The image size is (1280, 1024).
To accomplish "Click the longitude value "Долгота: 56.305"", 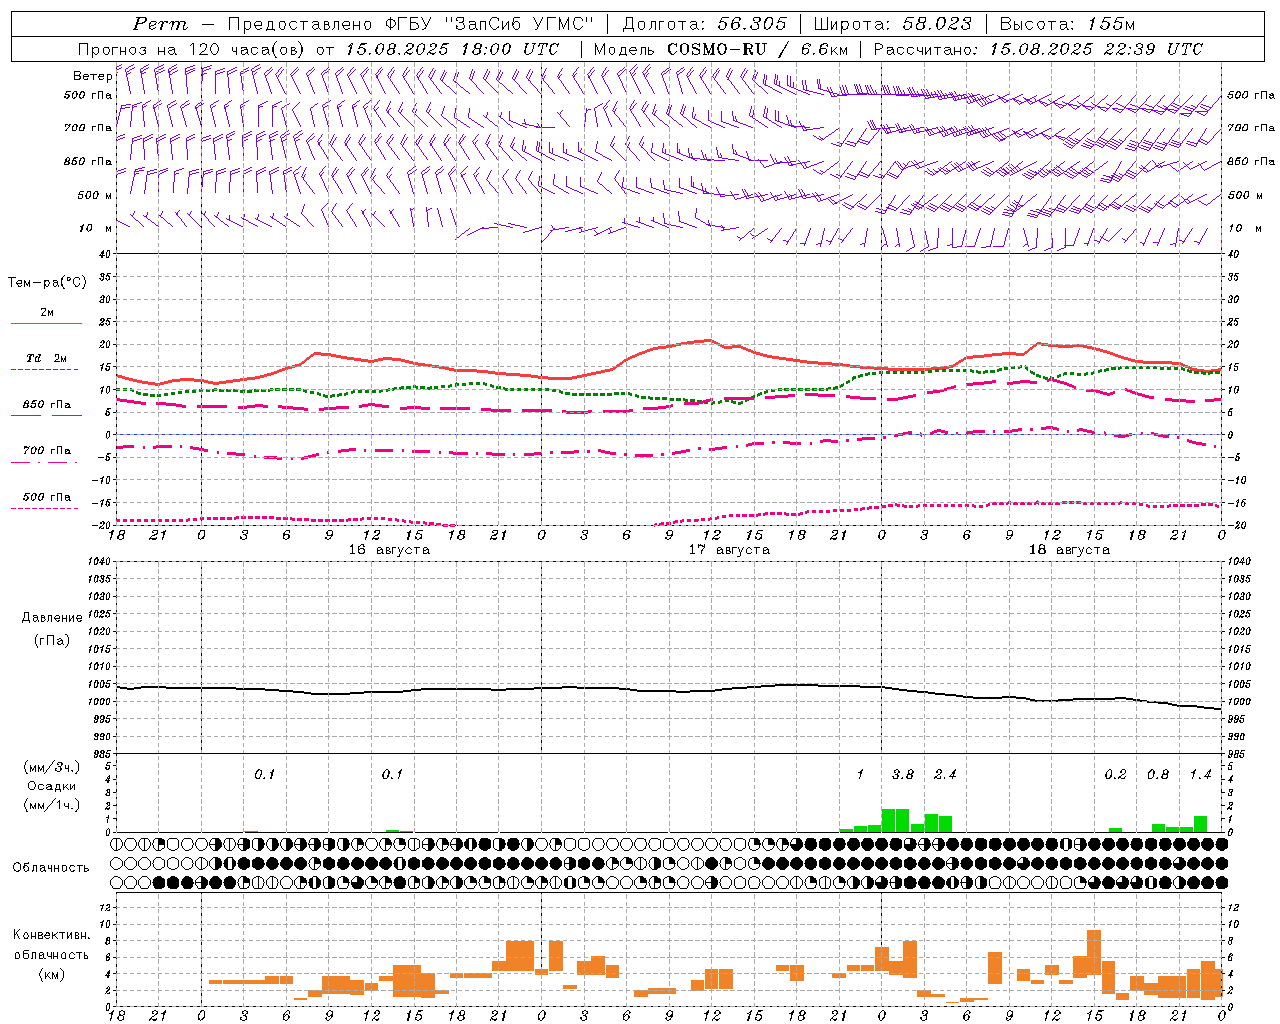I will click(705, 24).
